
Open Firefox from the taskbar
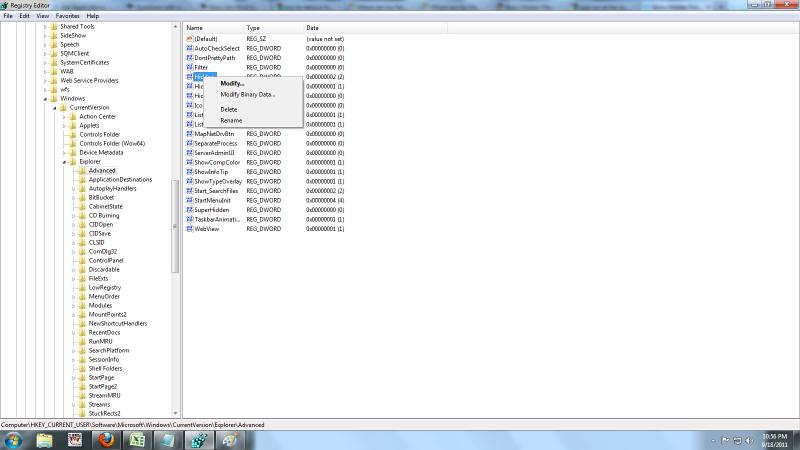[106, 440]
